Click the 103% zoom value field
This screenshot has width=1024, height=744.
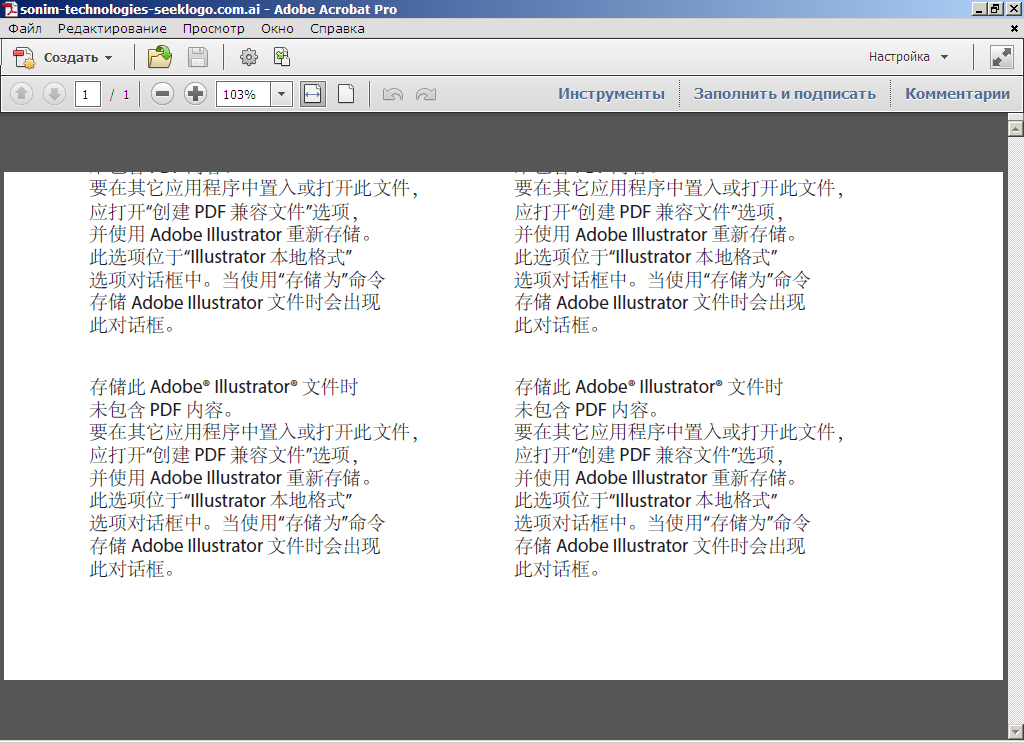click(244, 94)
